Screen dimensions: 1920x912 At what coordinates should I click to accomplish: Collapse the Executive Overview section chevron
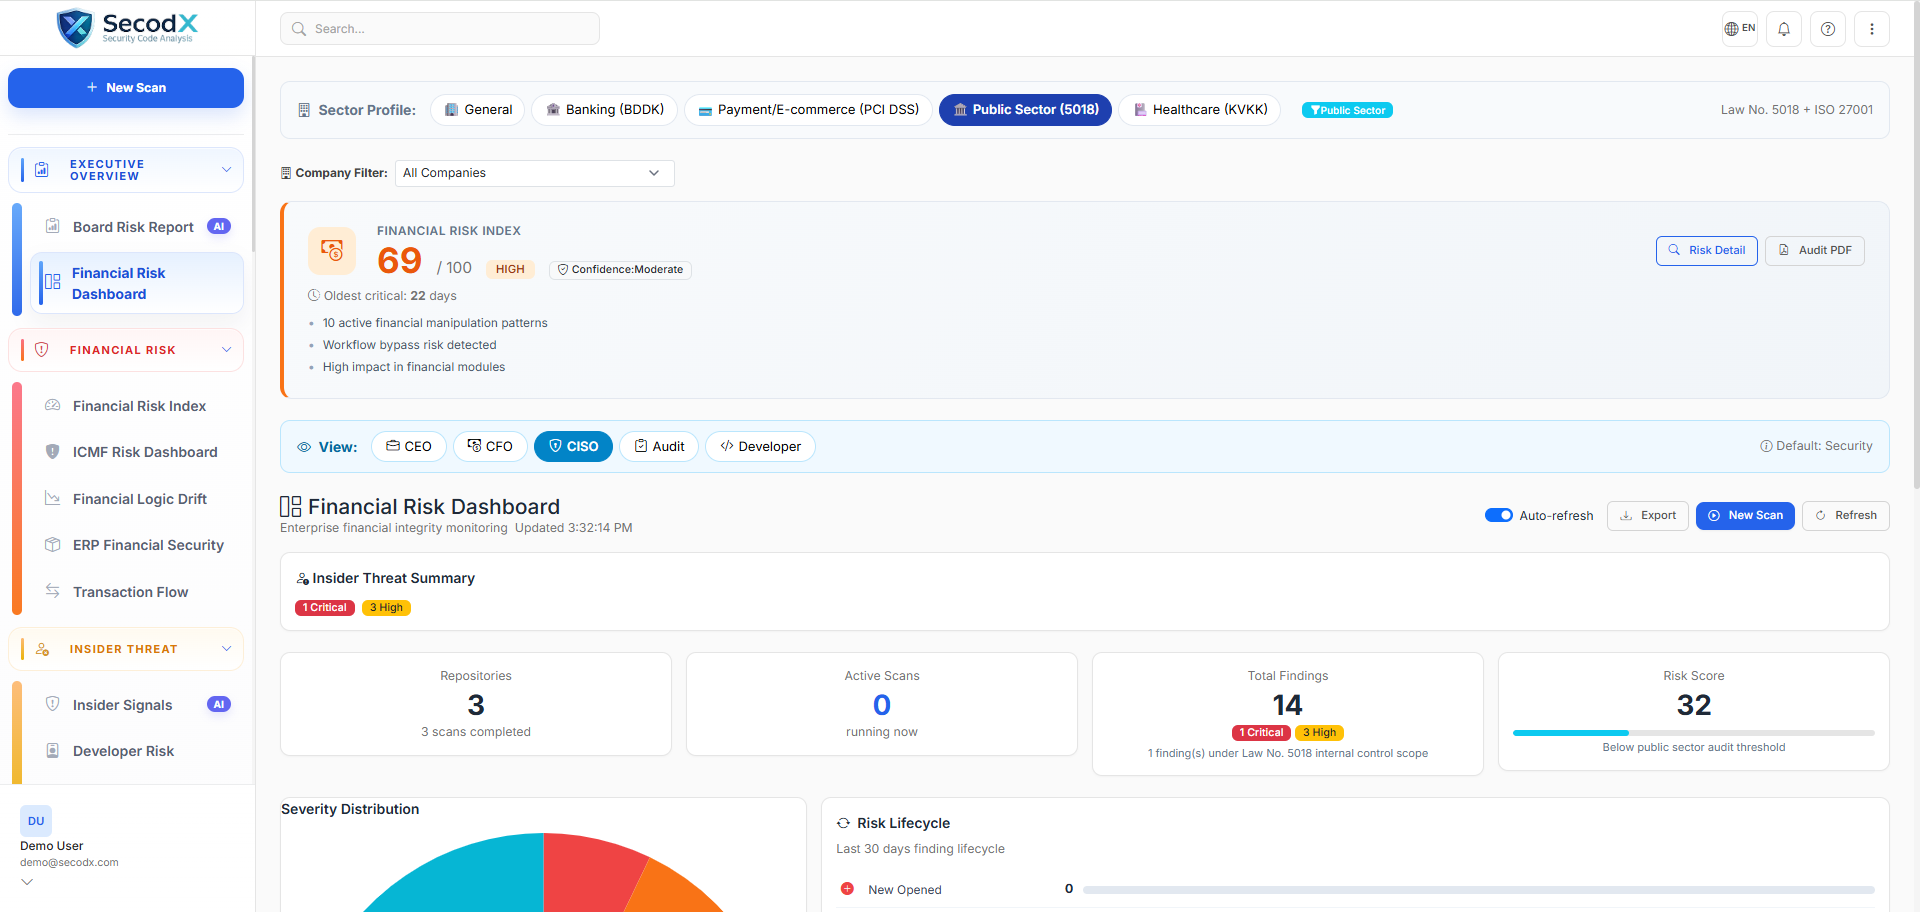pos(226,170)
